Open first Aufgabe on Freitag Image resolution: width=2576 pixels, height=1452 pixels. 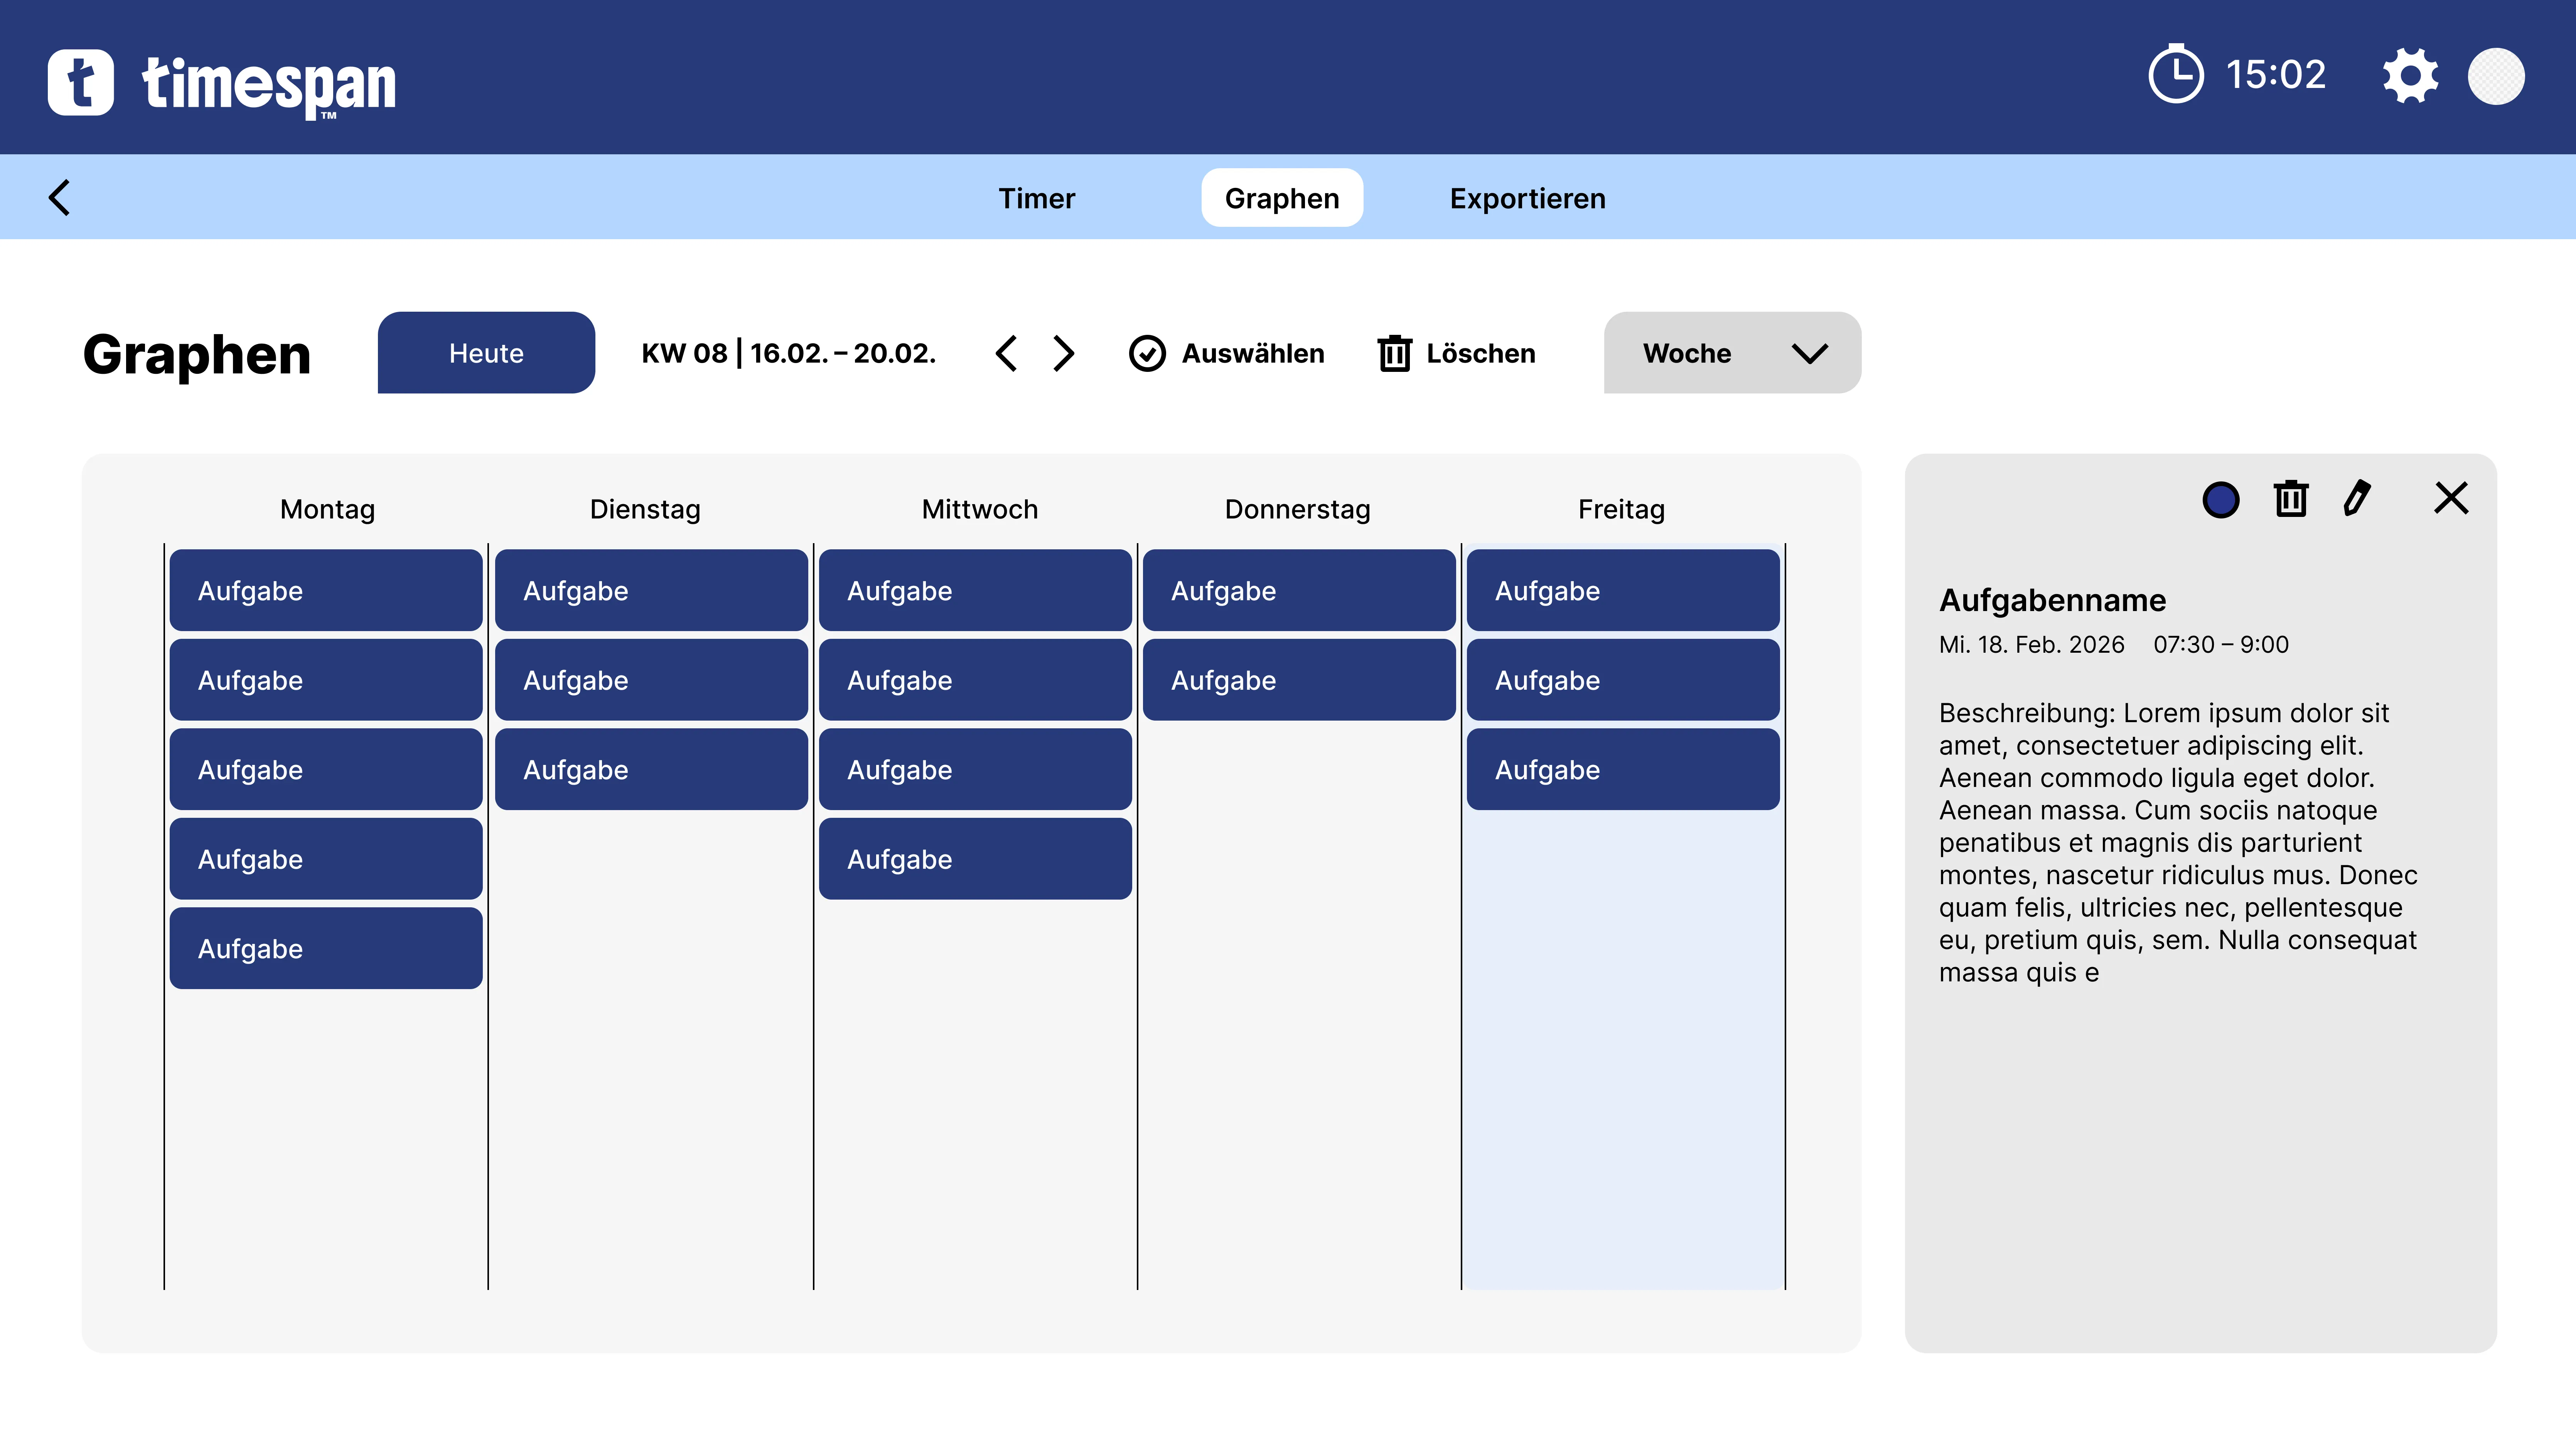tap(1623, 590)
